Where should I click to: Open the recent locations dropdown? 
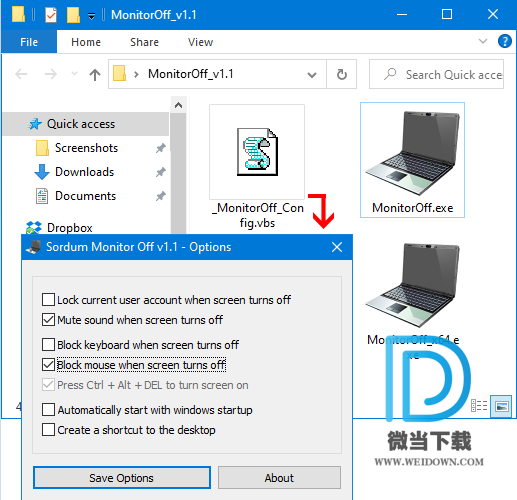pos(74,74)
